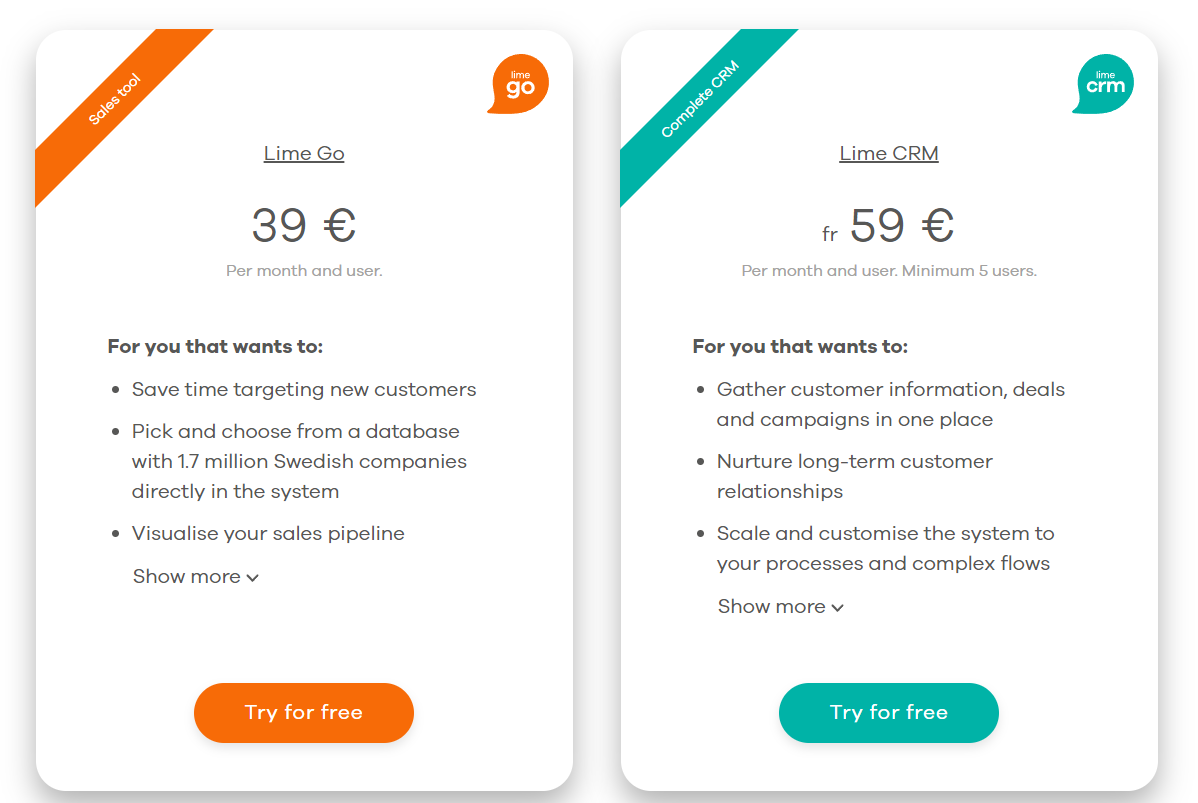
Task: Click the '39 €' price on the Lime Go card
Action: point(304,227)
